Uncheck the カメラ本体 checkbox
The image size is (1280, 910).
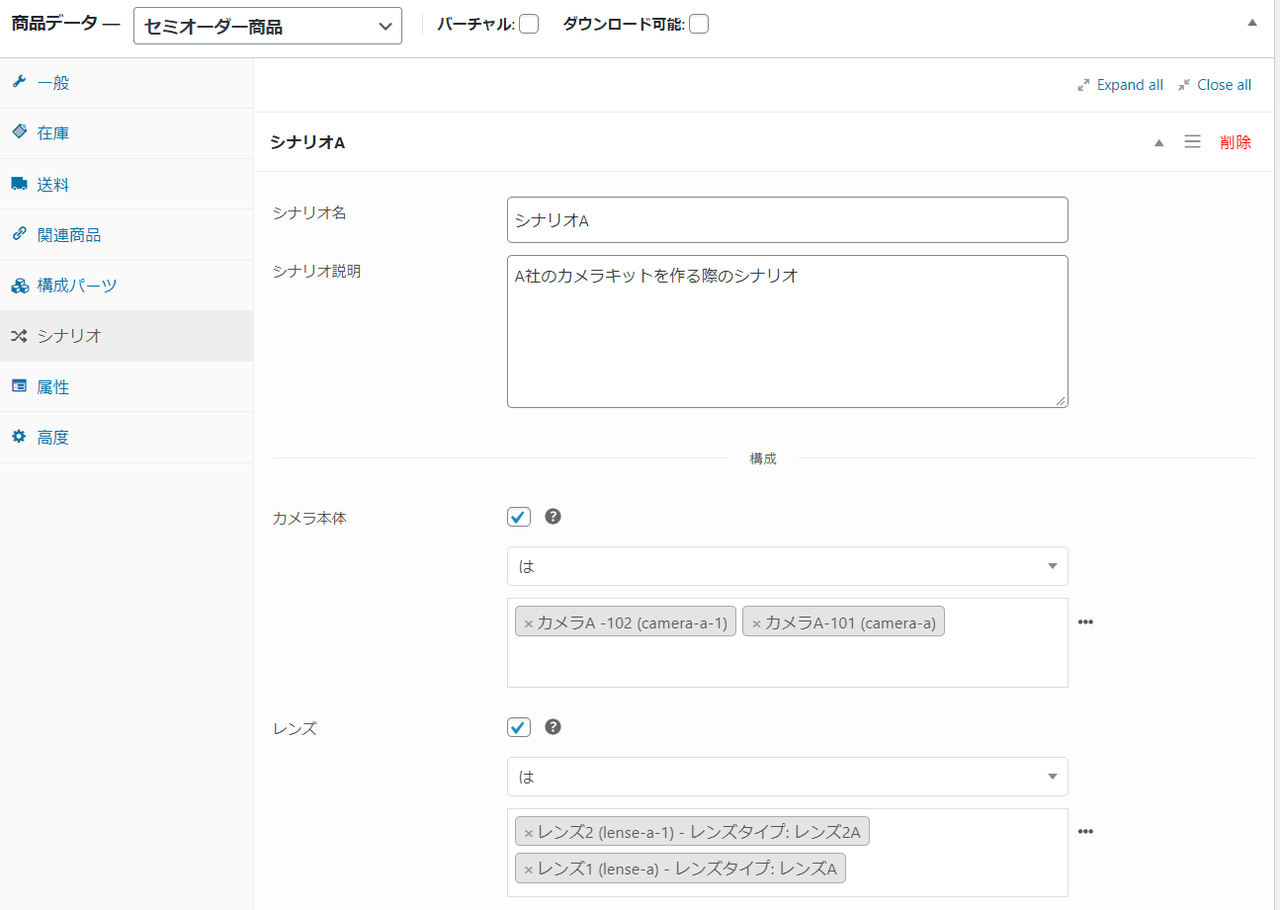coord(519,517)
